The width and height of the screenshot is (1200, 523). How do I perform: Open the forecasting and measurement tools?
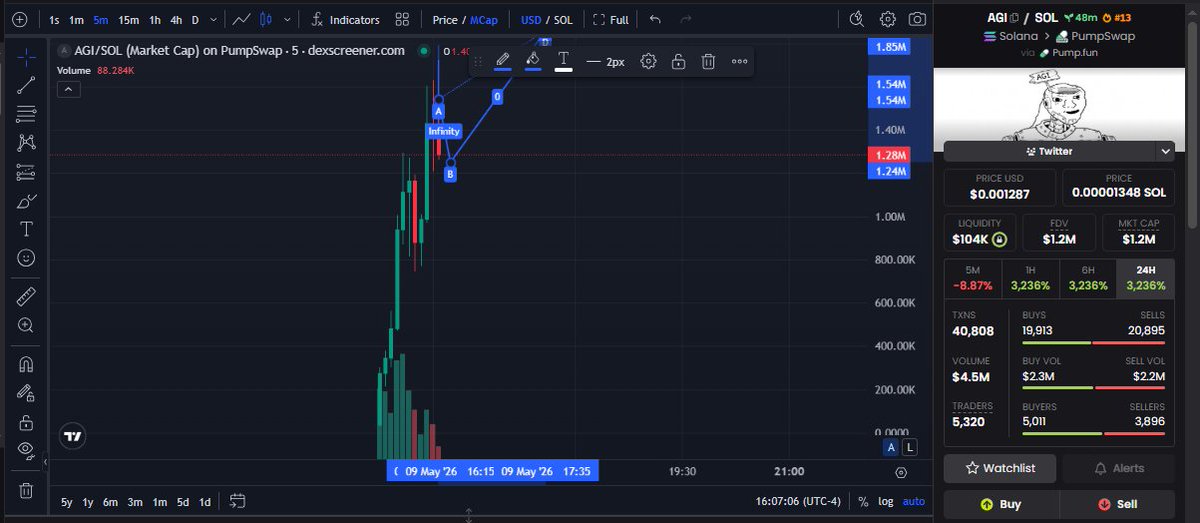tap(26, 172)
